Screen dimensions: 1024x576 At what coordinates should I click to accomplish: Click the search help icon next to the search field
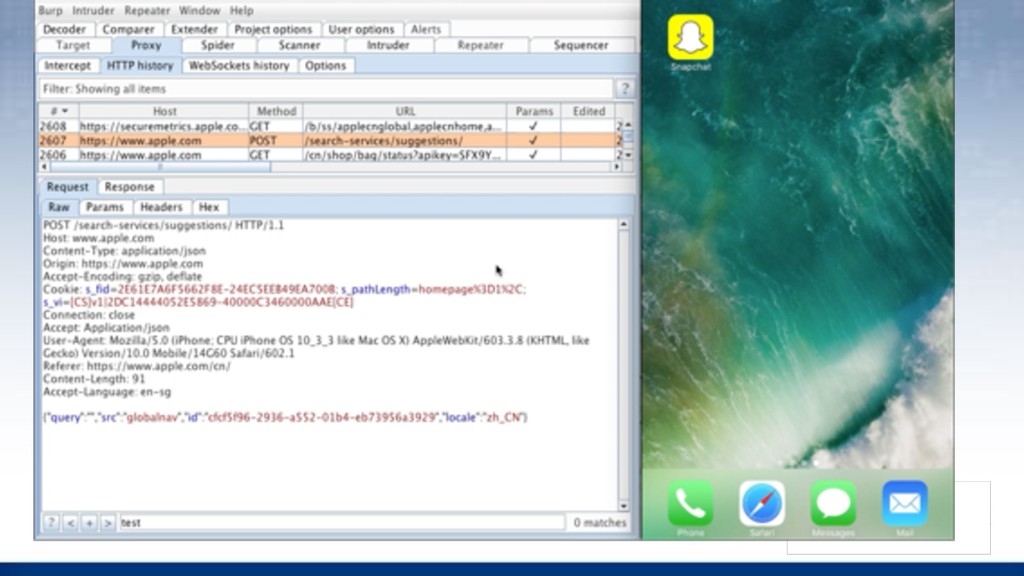[x=51, y=522]
